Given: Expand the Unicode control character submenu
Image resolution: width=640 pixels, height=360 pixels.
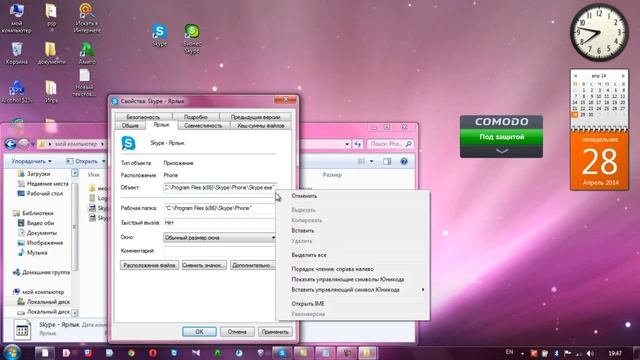Looking at the screenshot, I should 423,290.
